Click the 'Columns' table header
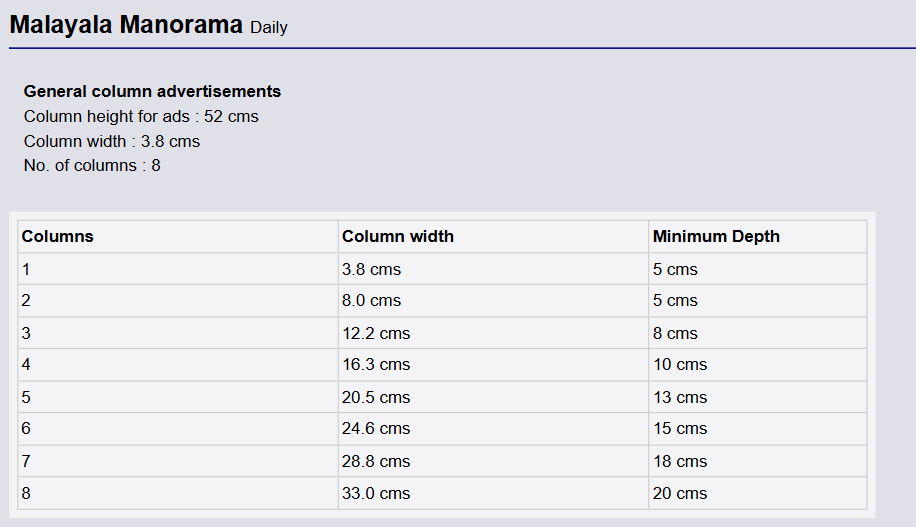The height and width of the screenshot is (527, 916). 178,237
